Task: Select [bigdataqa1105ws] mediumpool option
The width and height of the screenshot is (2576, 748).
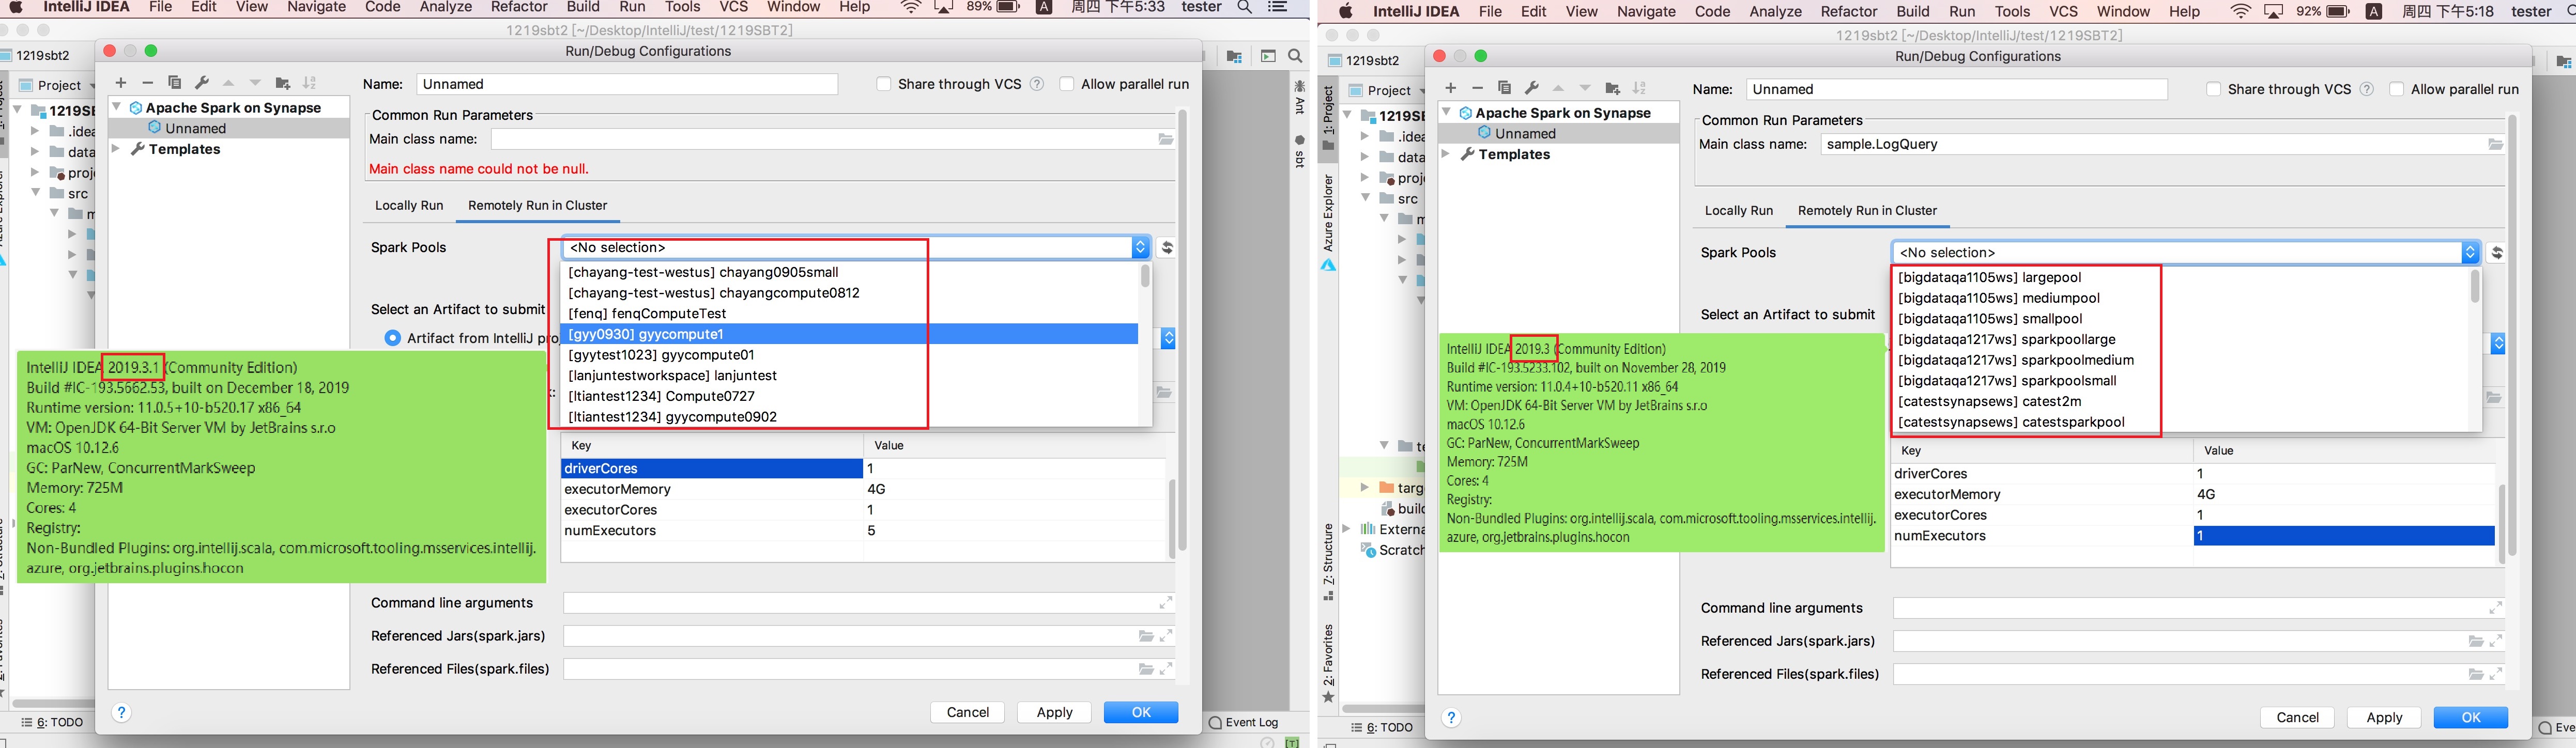Action: (2180, 298)
